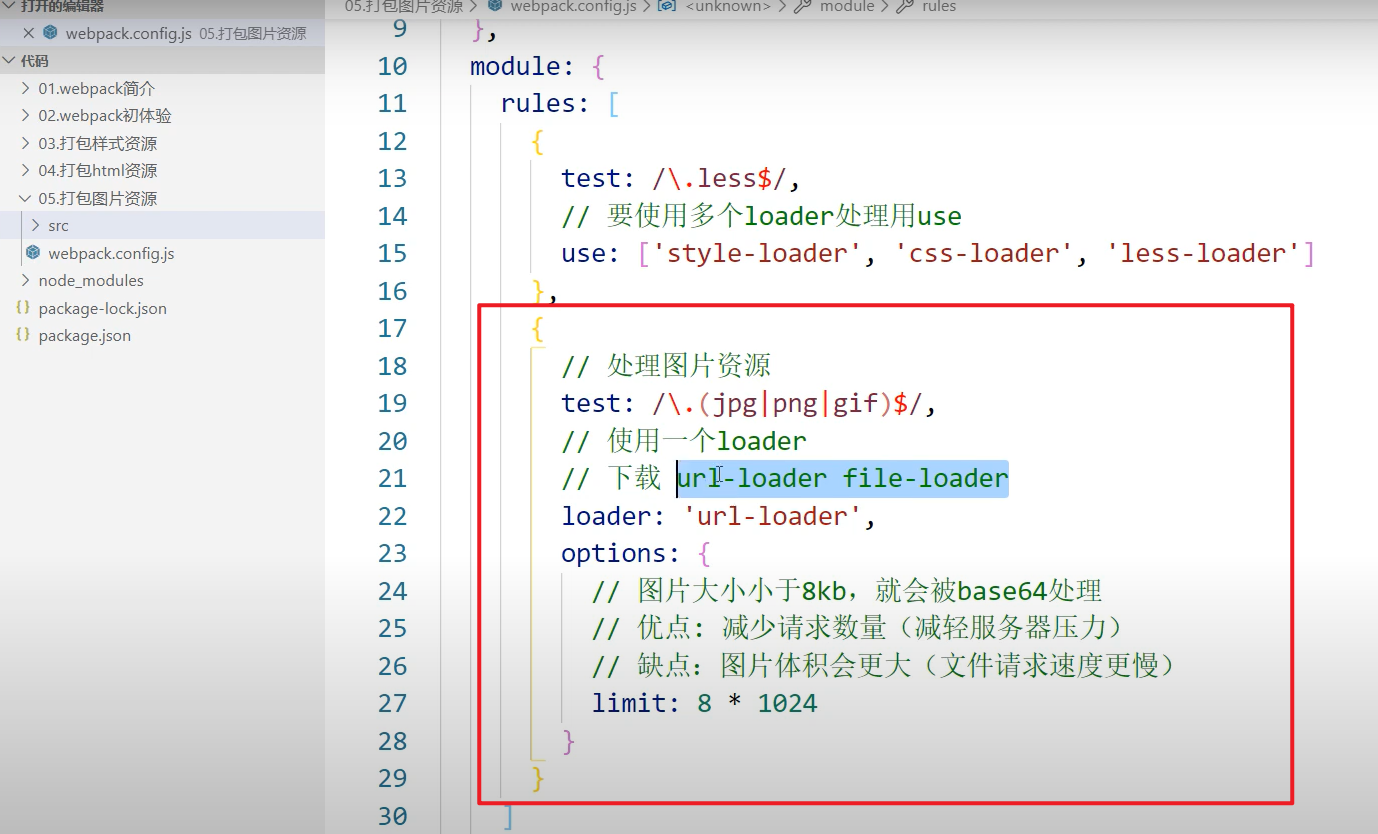Image resolution: width=1378 pixels, height=834 pixels.
Task: Click the 'style-loader' string on line 15
Action: point(756,254)
